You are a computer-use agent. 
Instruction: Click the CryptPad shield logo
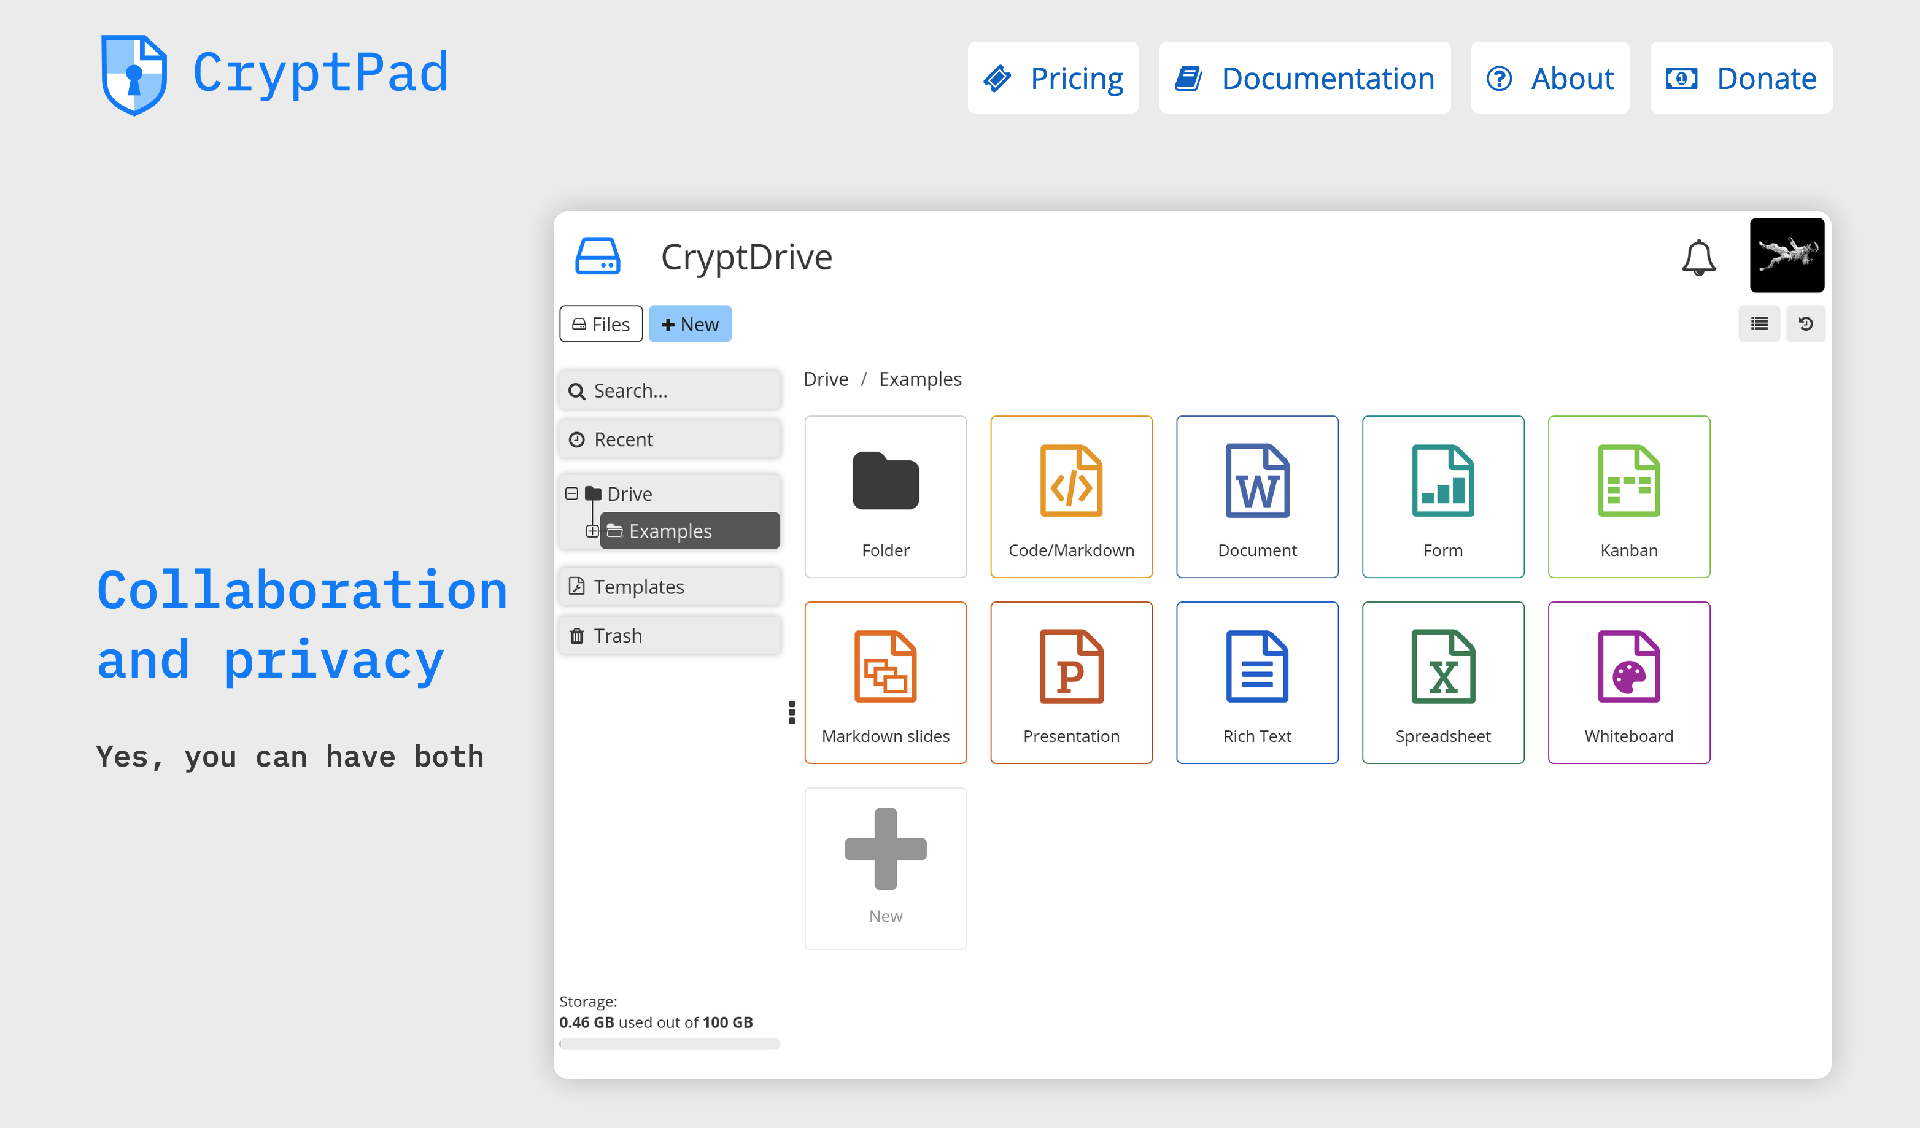click(x=134, y=75)
